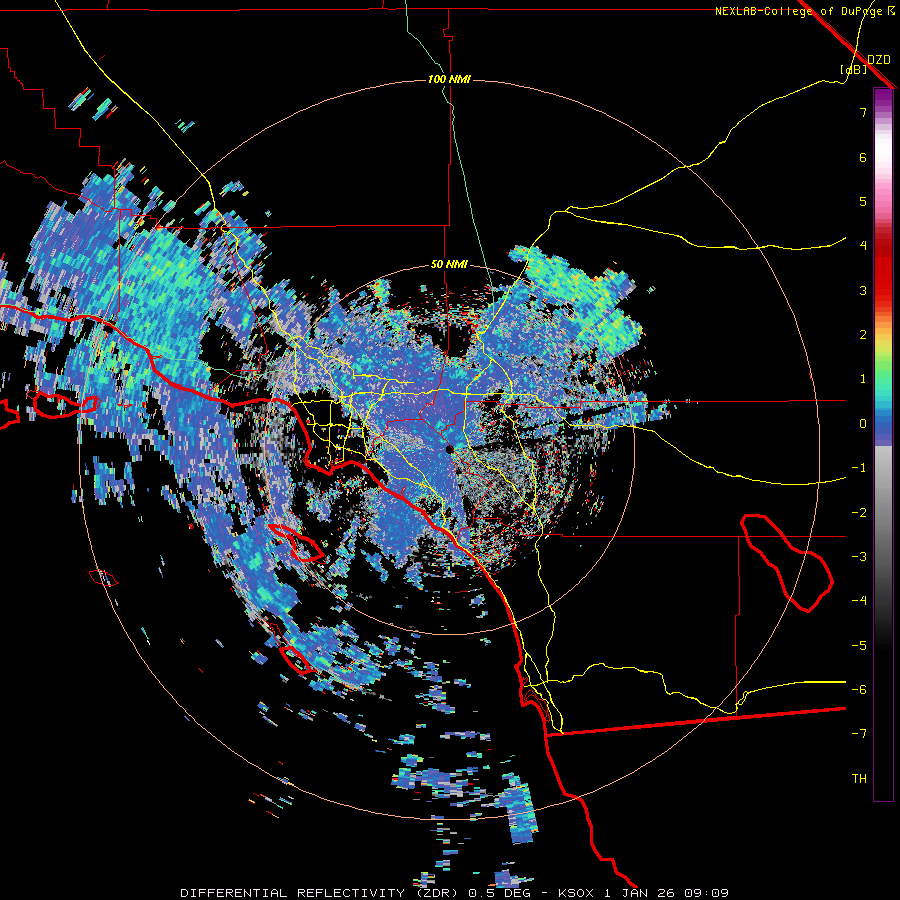Click the 0.5 DEG elevation text
The width and height of the screenshot is (900, 900).
pyautogui.click(x=499, y=893)
